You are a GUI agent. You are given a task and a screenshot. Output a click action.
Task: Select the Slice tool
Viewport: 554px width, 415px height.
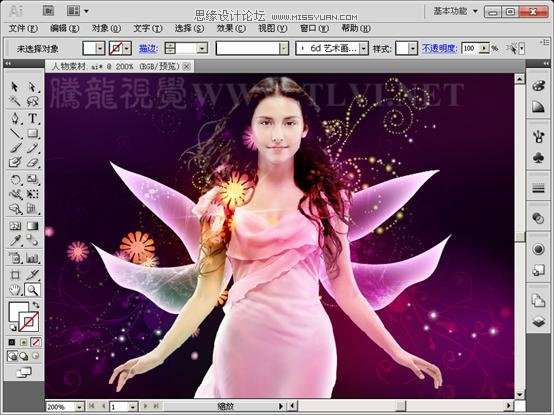32,275
